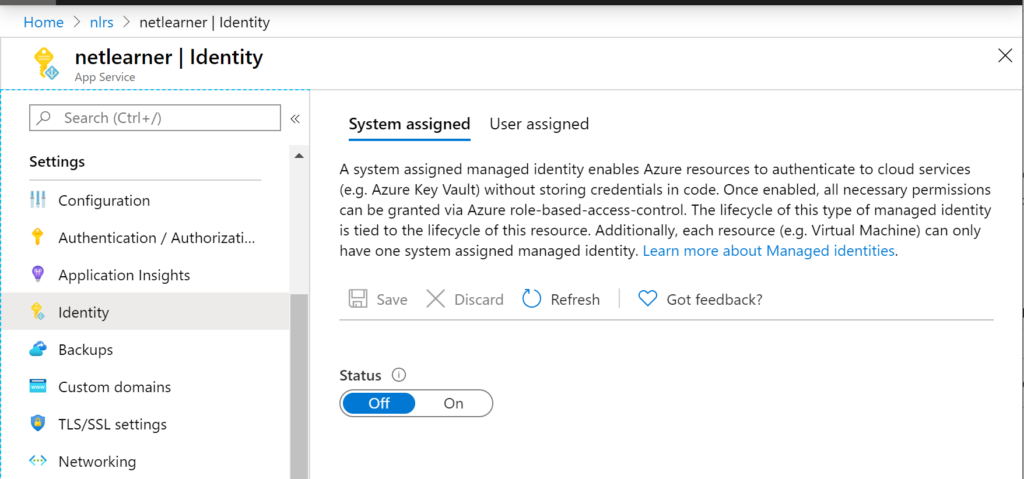This screenshot has width=1024, height=479.
Task: Click Got feedback? link
Action: (x=714, y=299)
